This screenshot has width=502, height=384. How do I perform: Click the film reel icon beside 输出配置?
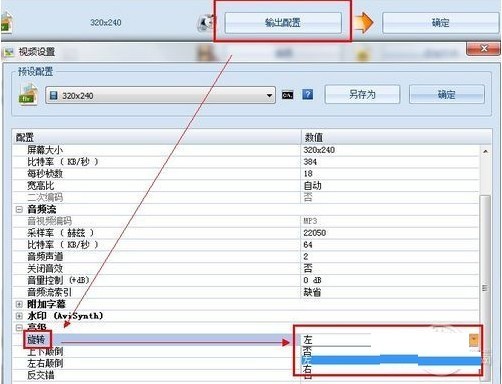pyautogui.click(x=206, y=23)
